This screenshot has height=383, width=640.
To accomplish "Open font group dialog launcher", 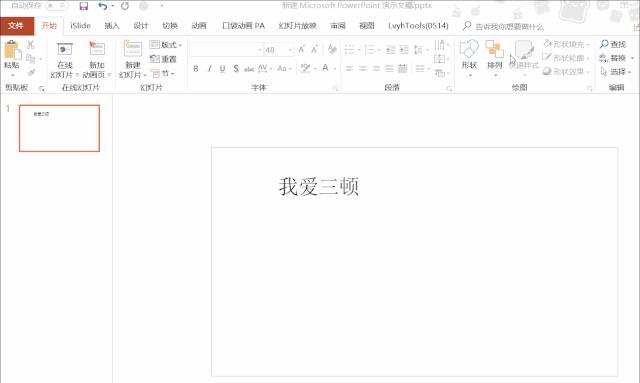I will point(336,88).
